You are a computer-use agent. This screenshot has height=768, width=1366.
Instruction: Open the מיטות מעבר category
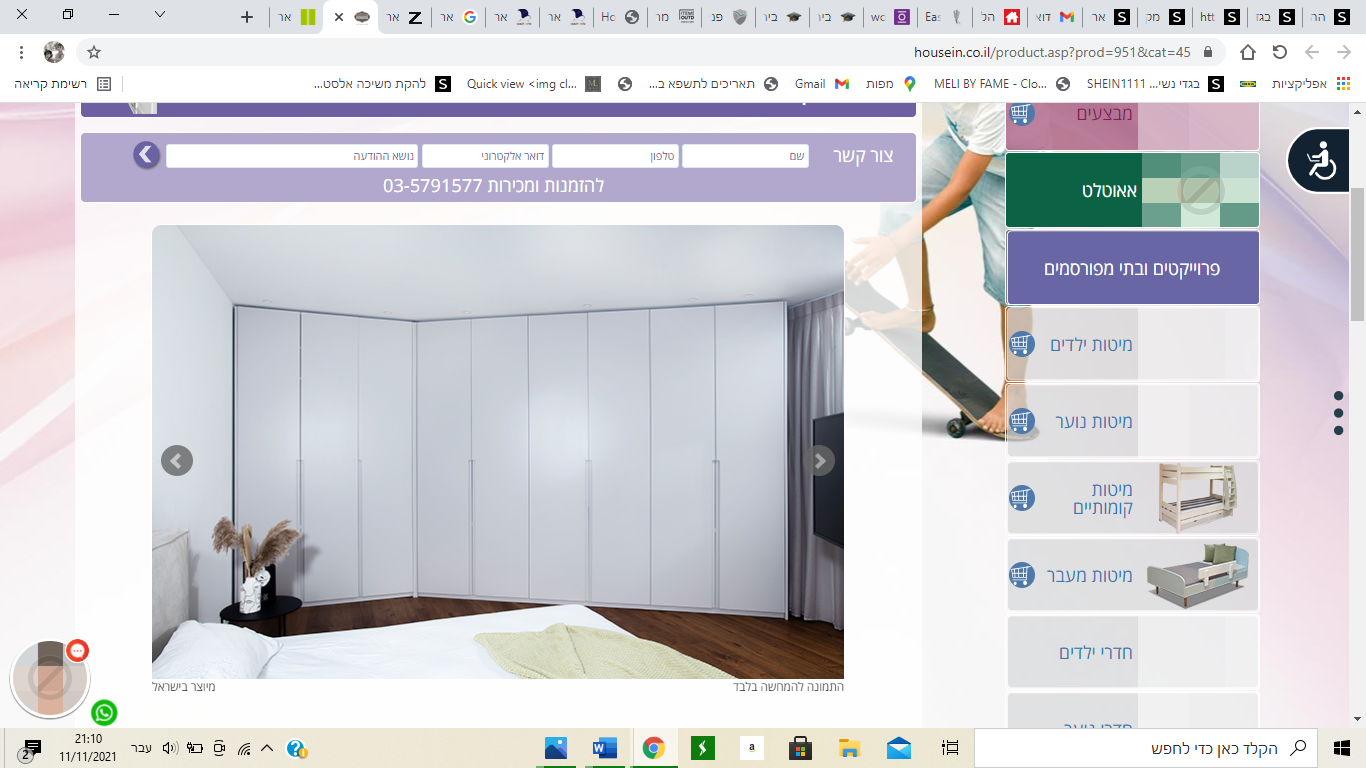pos(1132,575)
